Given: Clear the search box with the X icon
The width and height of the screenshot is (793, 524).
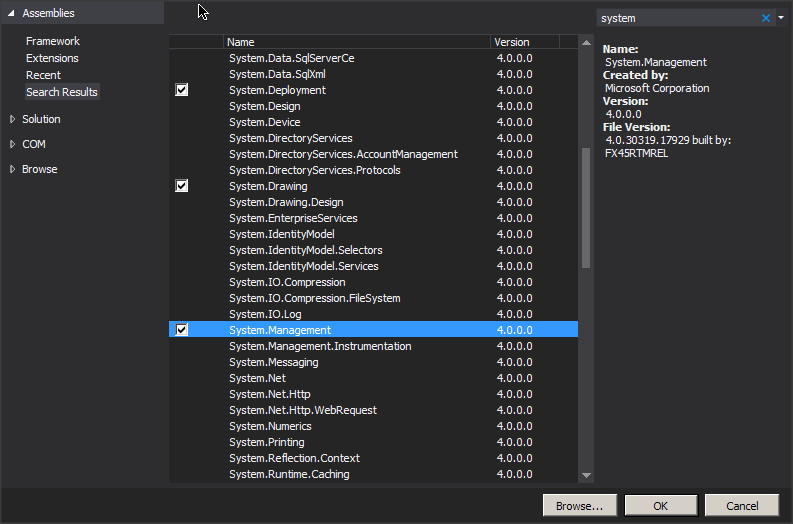Looking at the screenshot, I should coord(766,18).
